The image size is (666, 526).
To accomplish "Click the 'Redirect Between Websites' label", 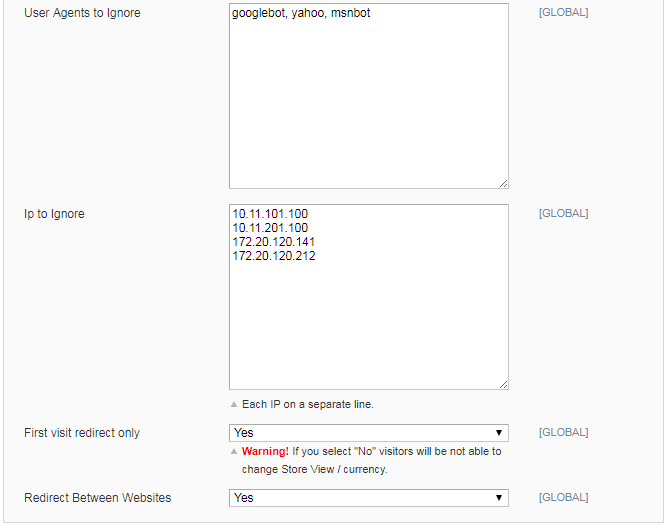I will pos(97,497).
